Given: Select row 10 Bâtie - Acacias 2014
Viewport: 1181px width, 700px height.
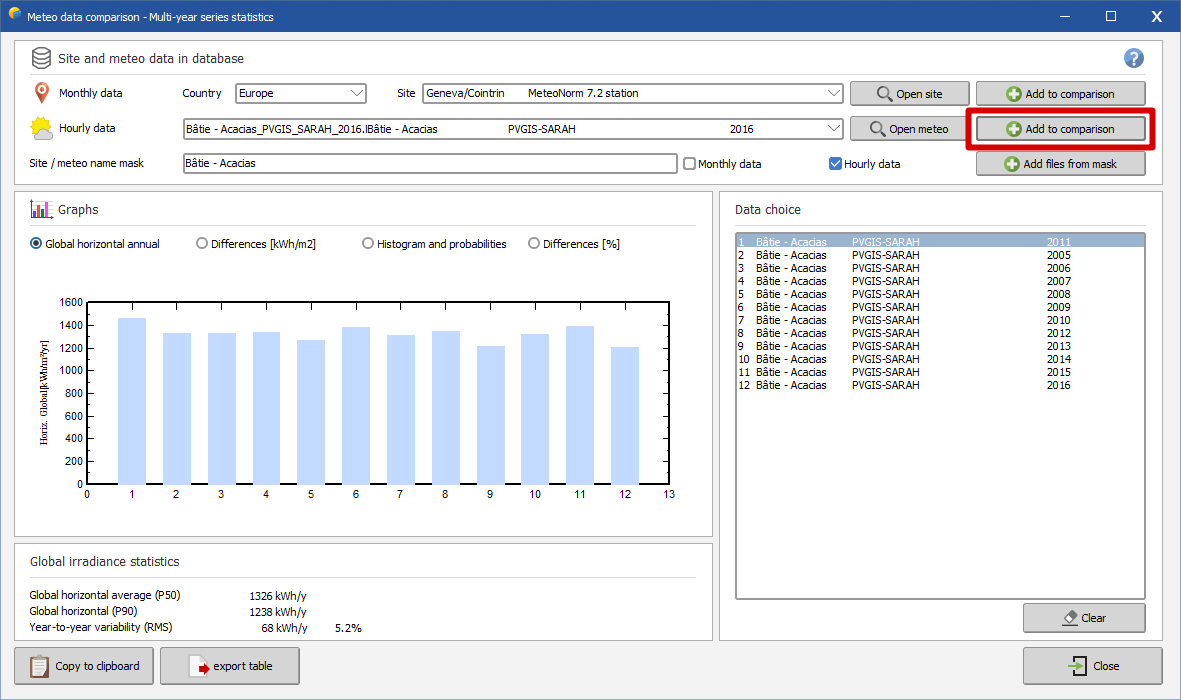Looking at the screenshot, I should [x=940, y=359].
